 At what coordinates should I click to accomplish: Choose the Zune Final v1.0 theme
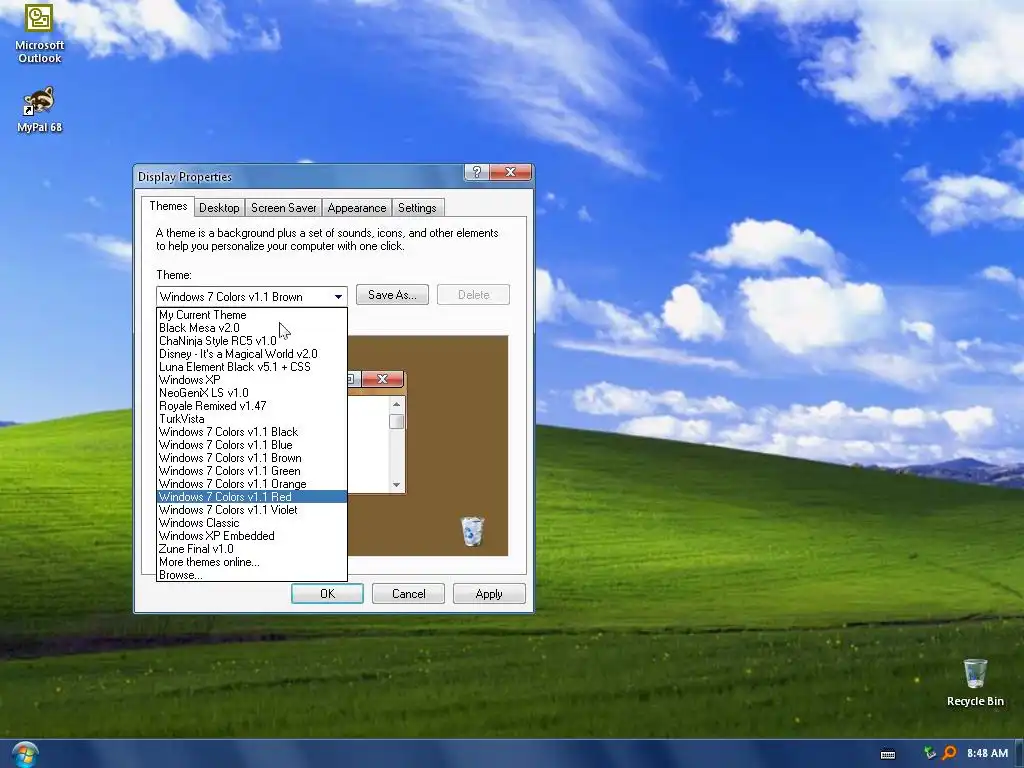[x=251, y=549]
